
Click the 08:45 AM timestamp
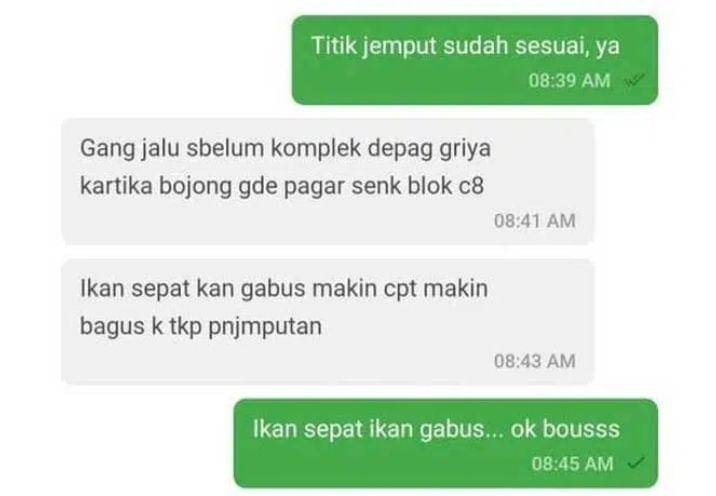572,464
